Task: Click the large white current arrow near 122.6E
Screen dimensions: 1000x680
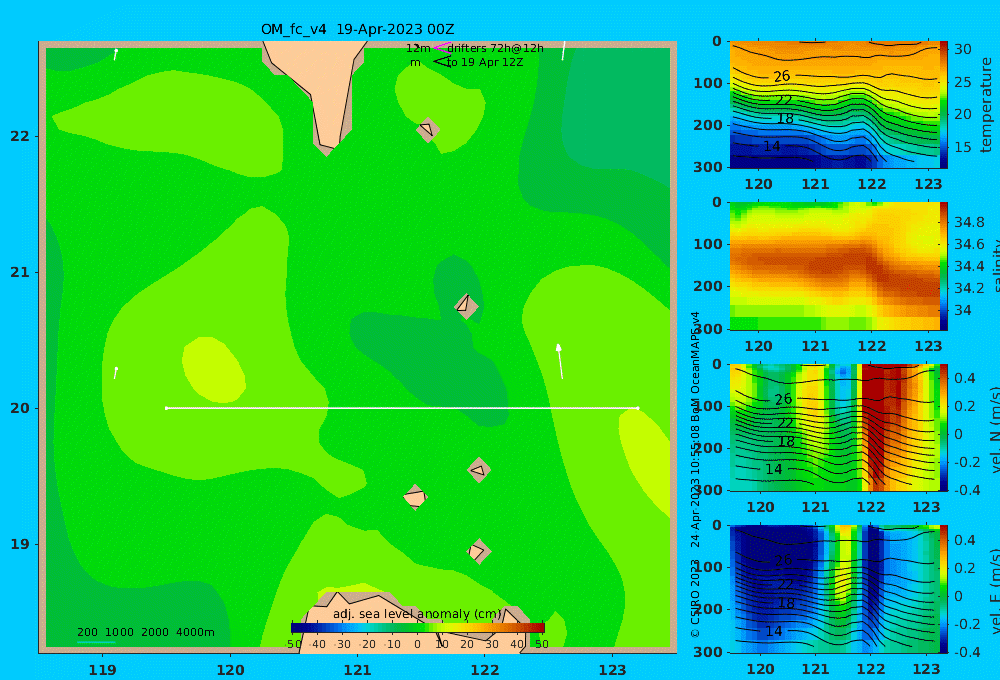Action: tap(559, 361)
